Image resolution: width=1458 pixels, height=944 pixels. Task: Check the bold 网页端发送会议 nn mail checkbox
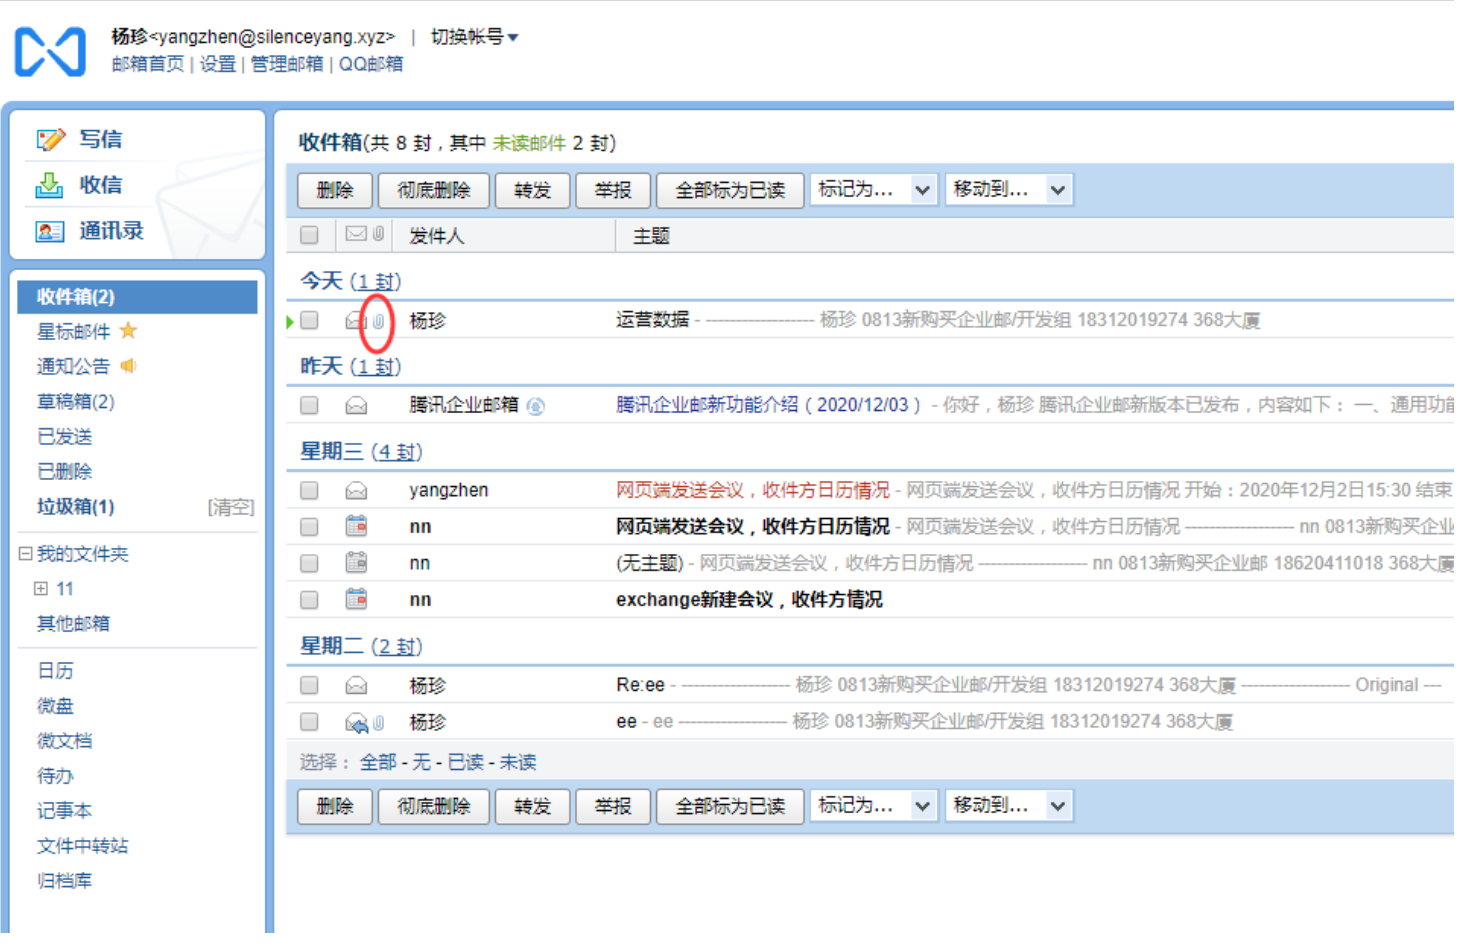309,526
